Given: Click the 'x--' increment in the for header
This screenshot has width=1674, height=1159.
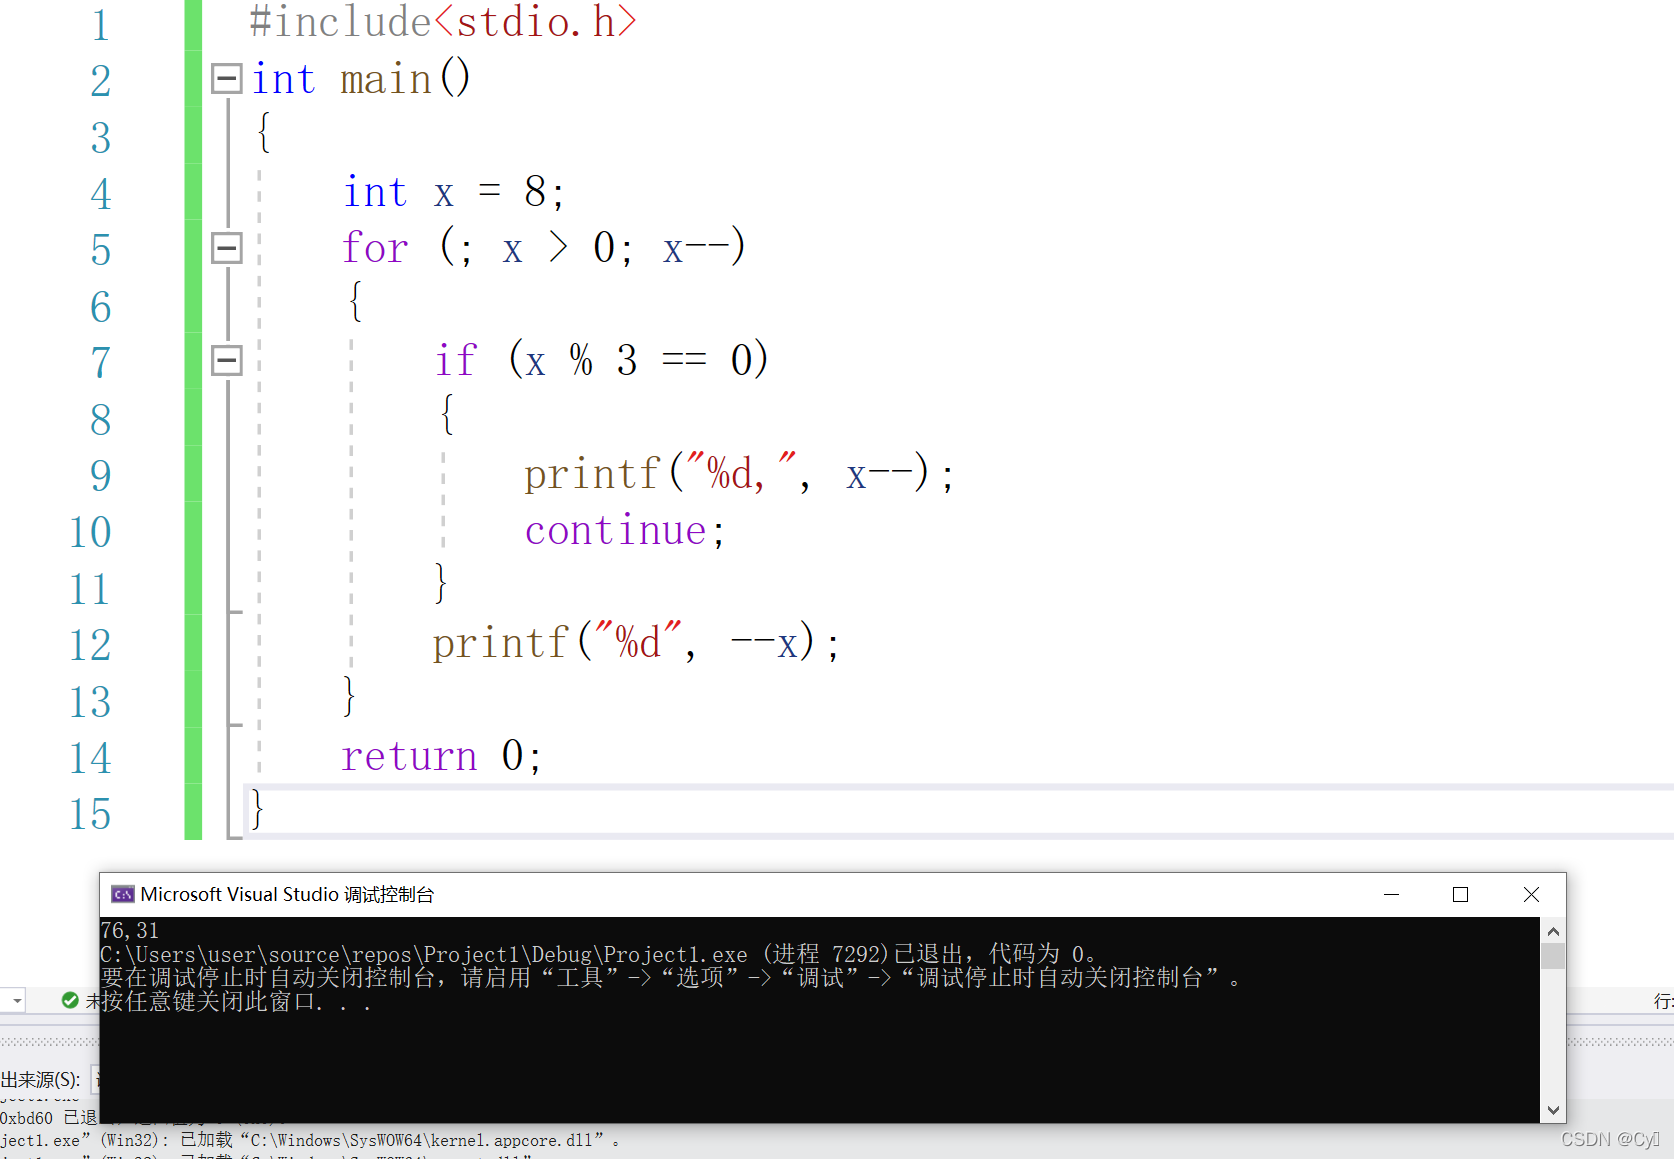Looking at the screenshot, I should click(696, 248).
